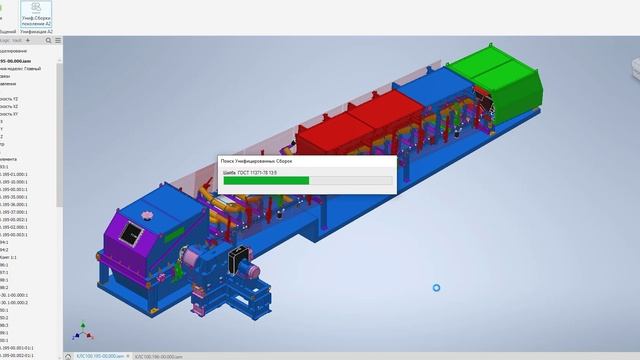
Task: Select the YZ plane in browser tree
Action: [x=9, y=99]
